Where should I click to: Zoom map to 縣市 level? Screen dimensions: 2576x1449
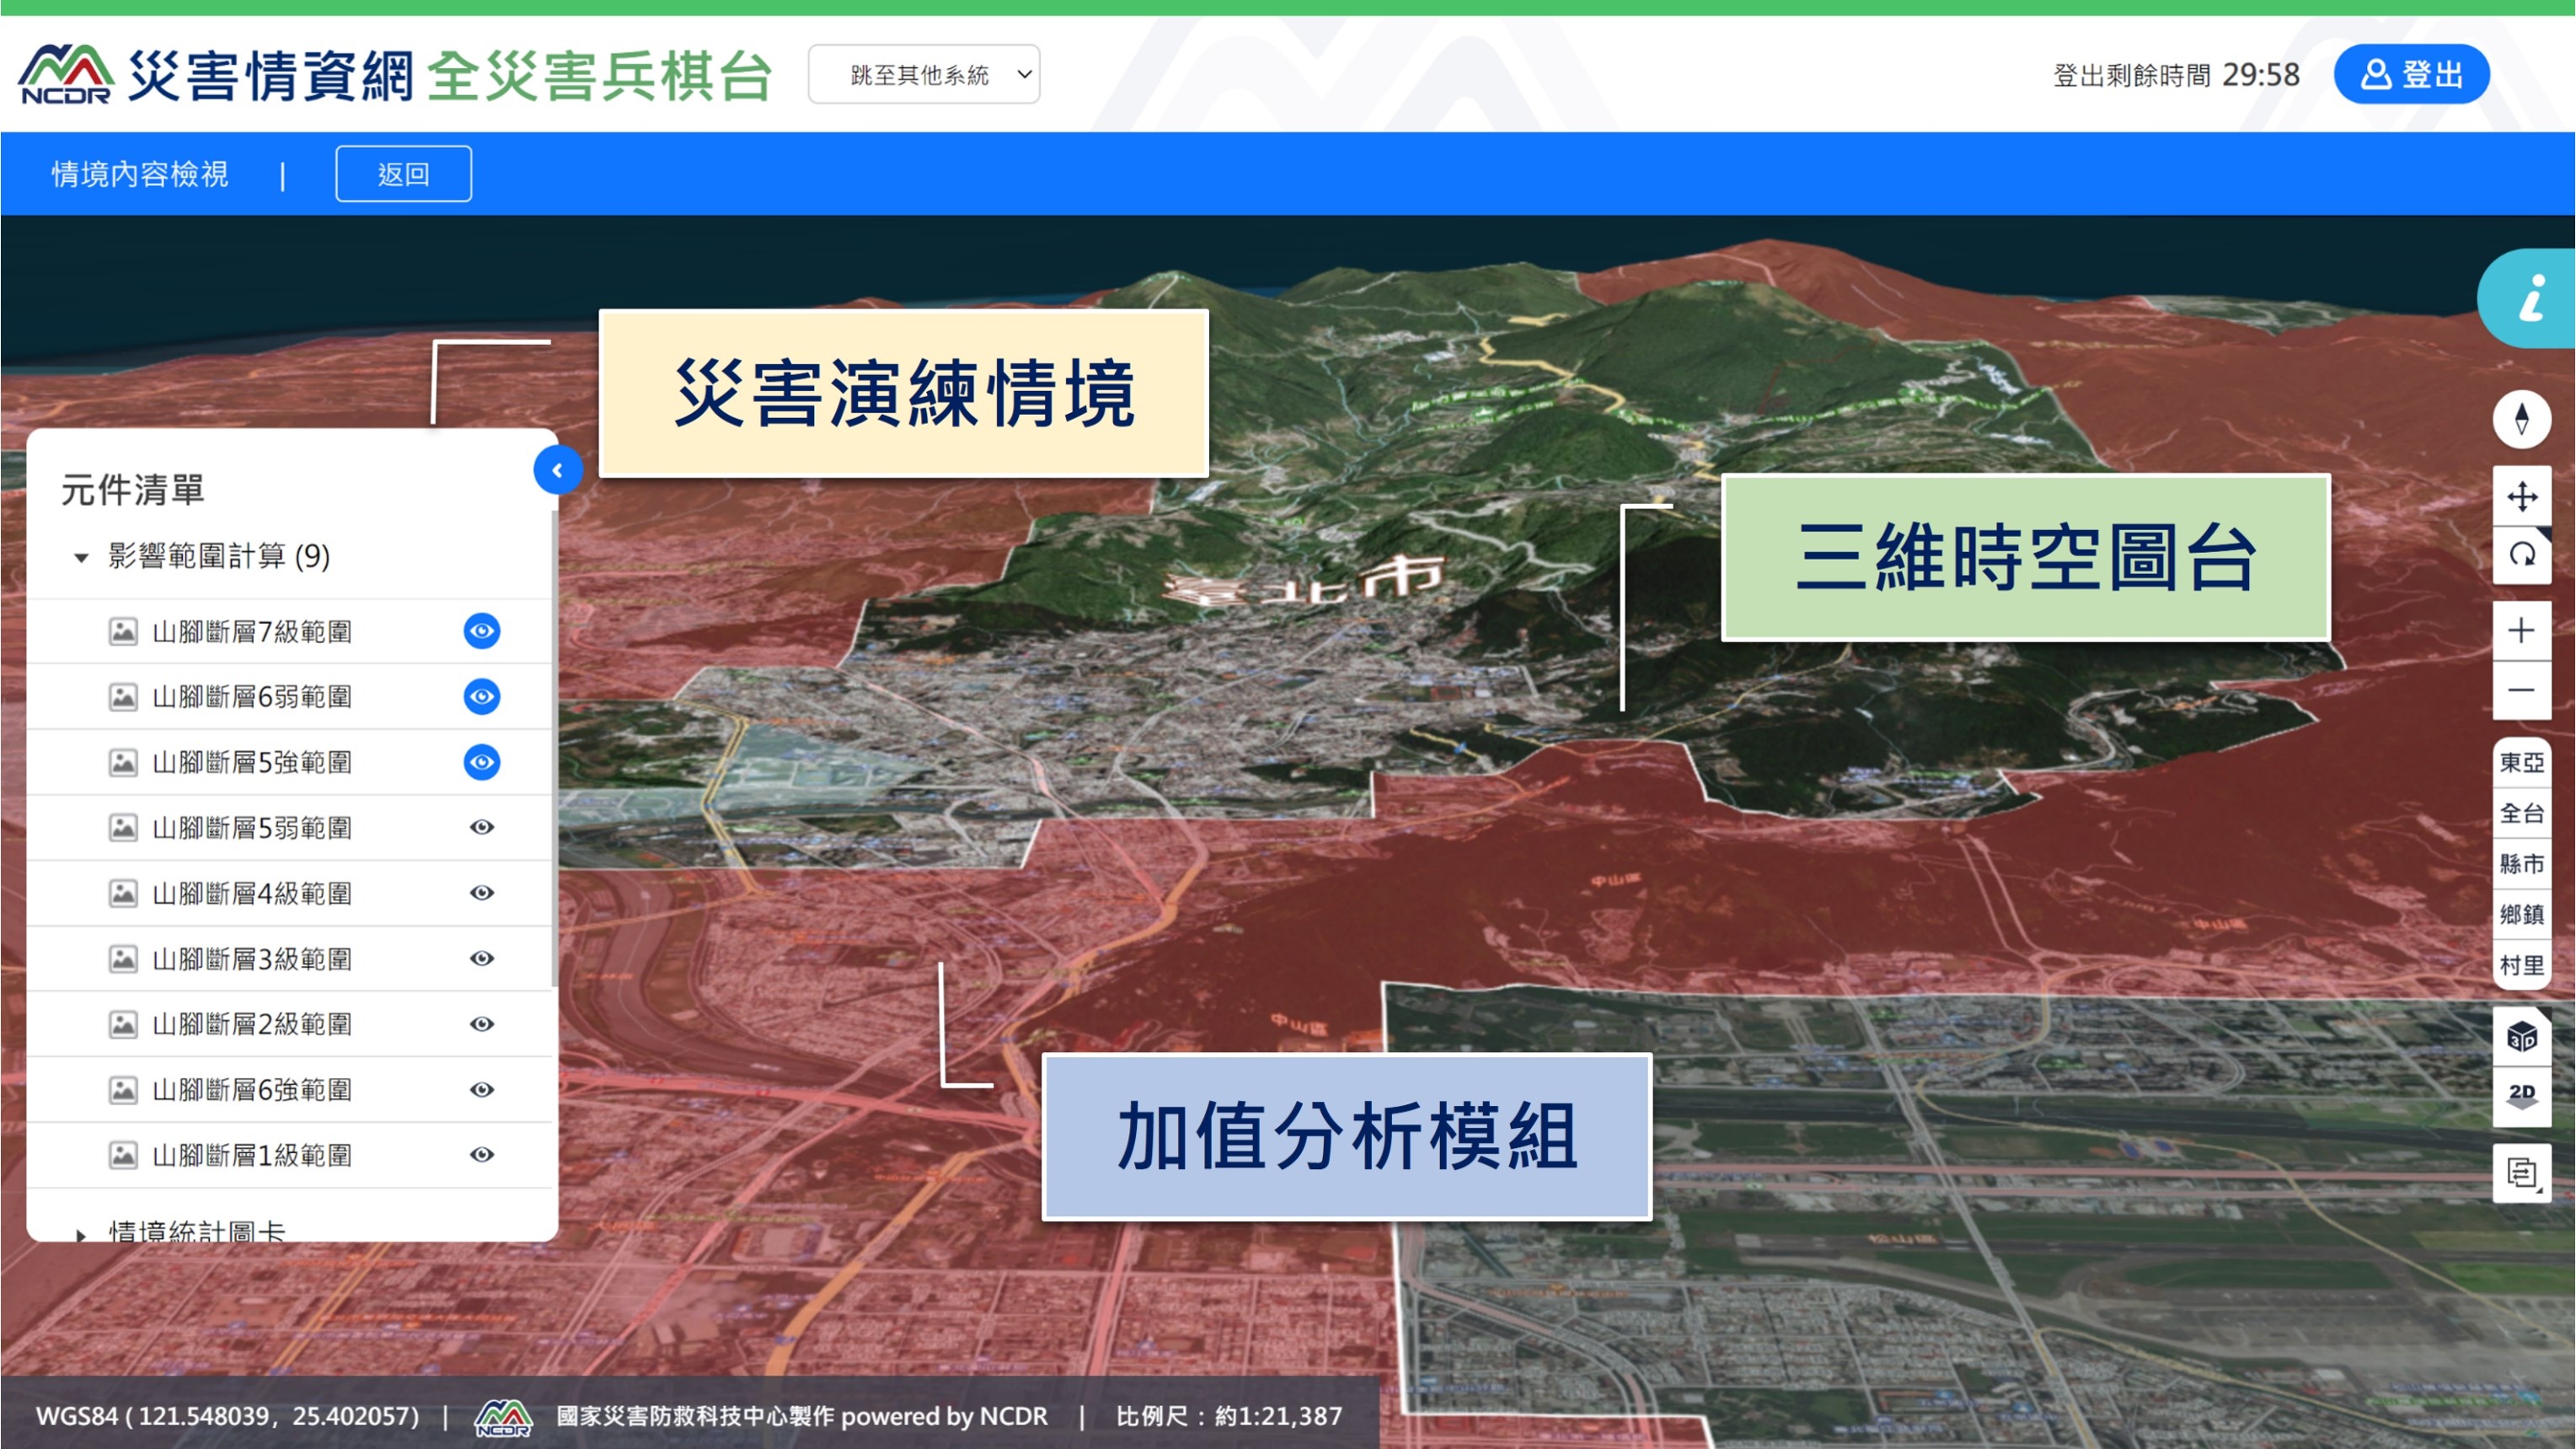coord(2521,864)
